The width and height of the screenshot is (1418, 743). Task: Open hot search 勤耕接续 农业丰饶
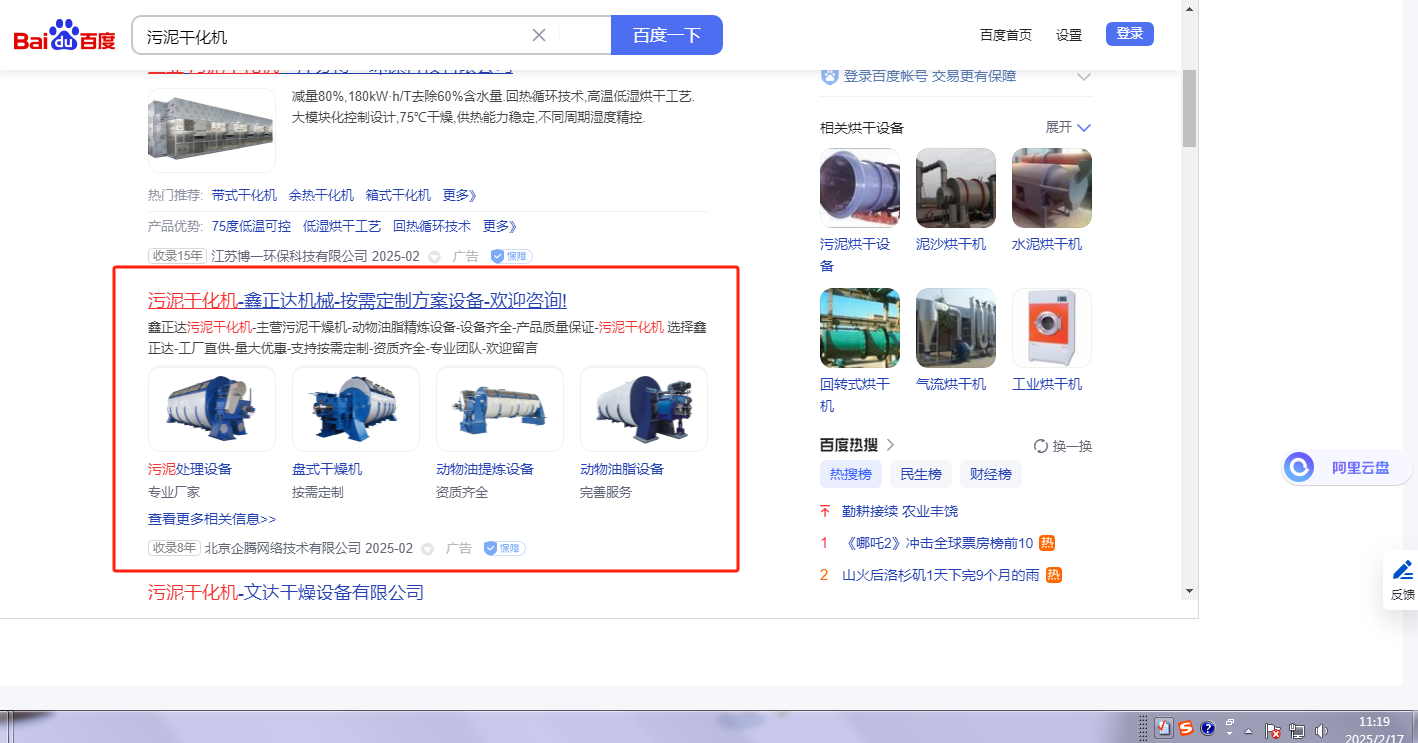coord(900,511)
